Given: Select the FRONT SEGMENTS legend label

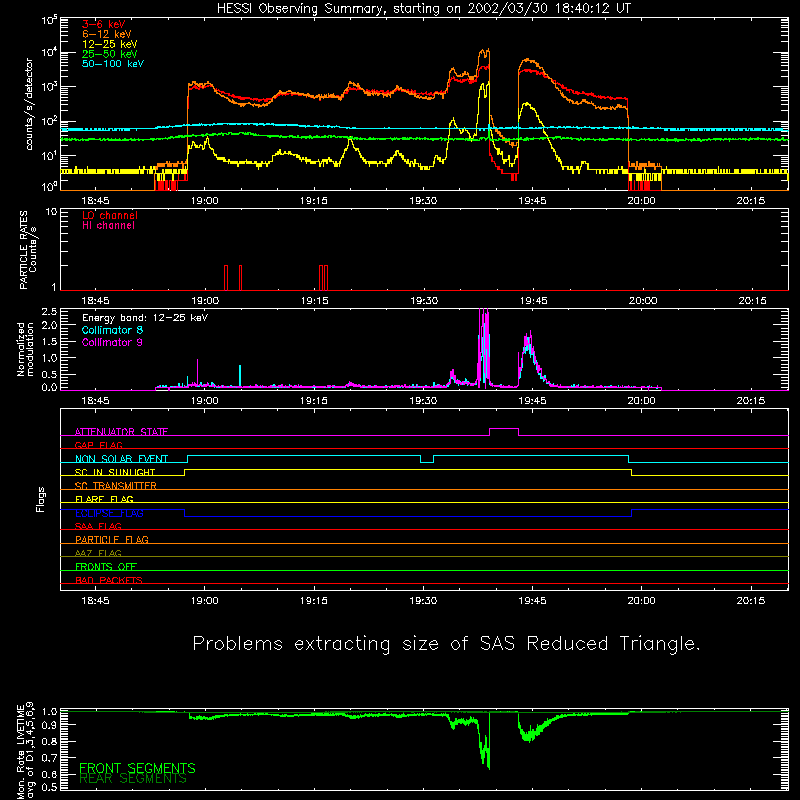Looking at the screenshot, I should [137, 768].
